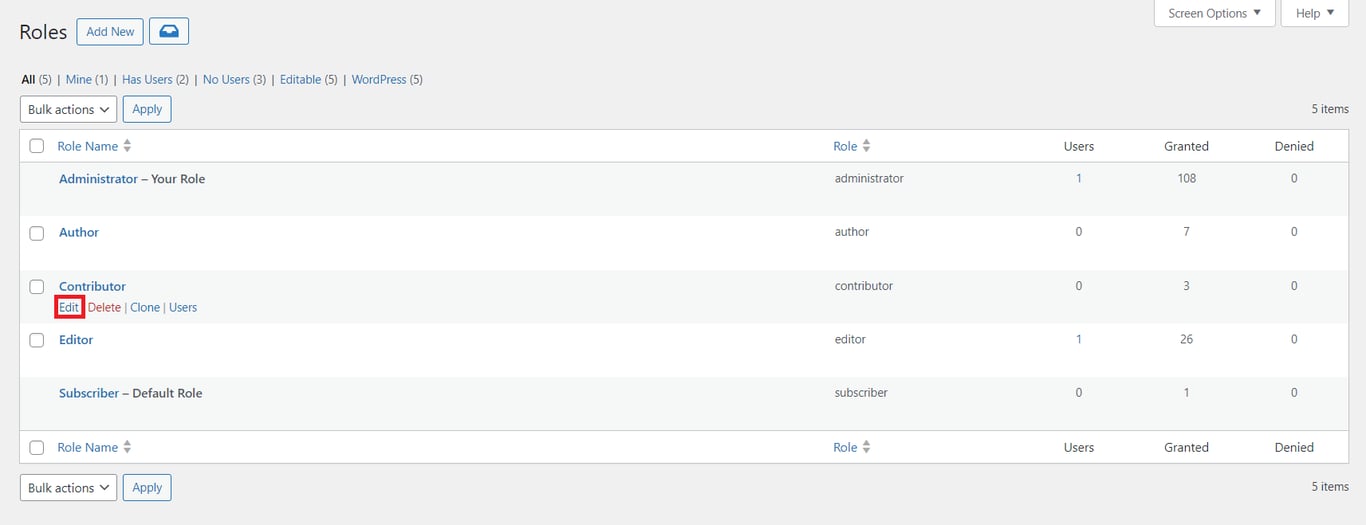Image resolution: width=1366 pixels, height=525 pixels.
Task: Tick the Author role checkbox
Action: (x=37, y=233)
